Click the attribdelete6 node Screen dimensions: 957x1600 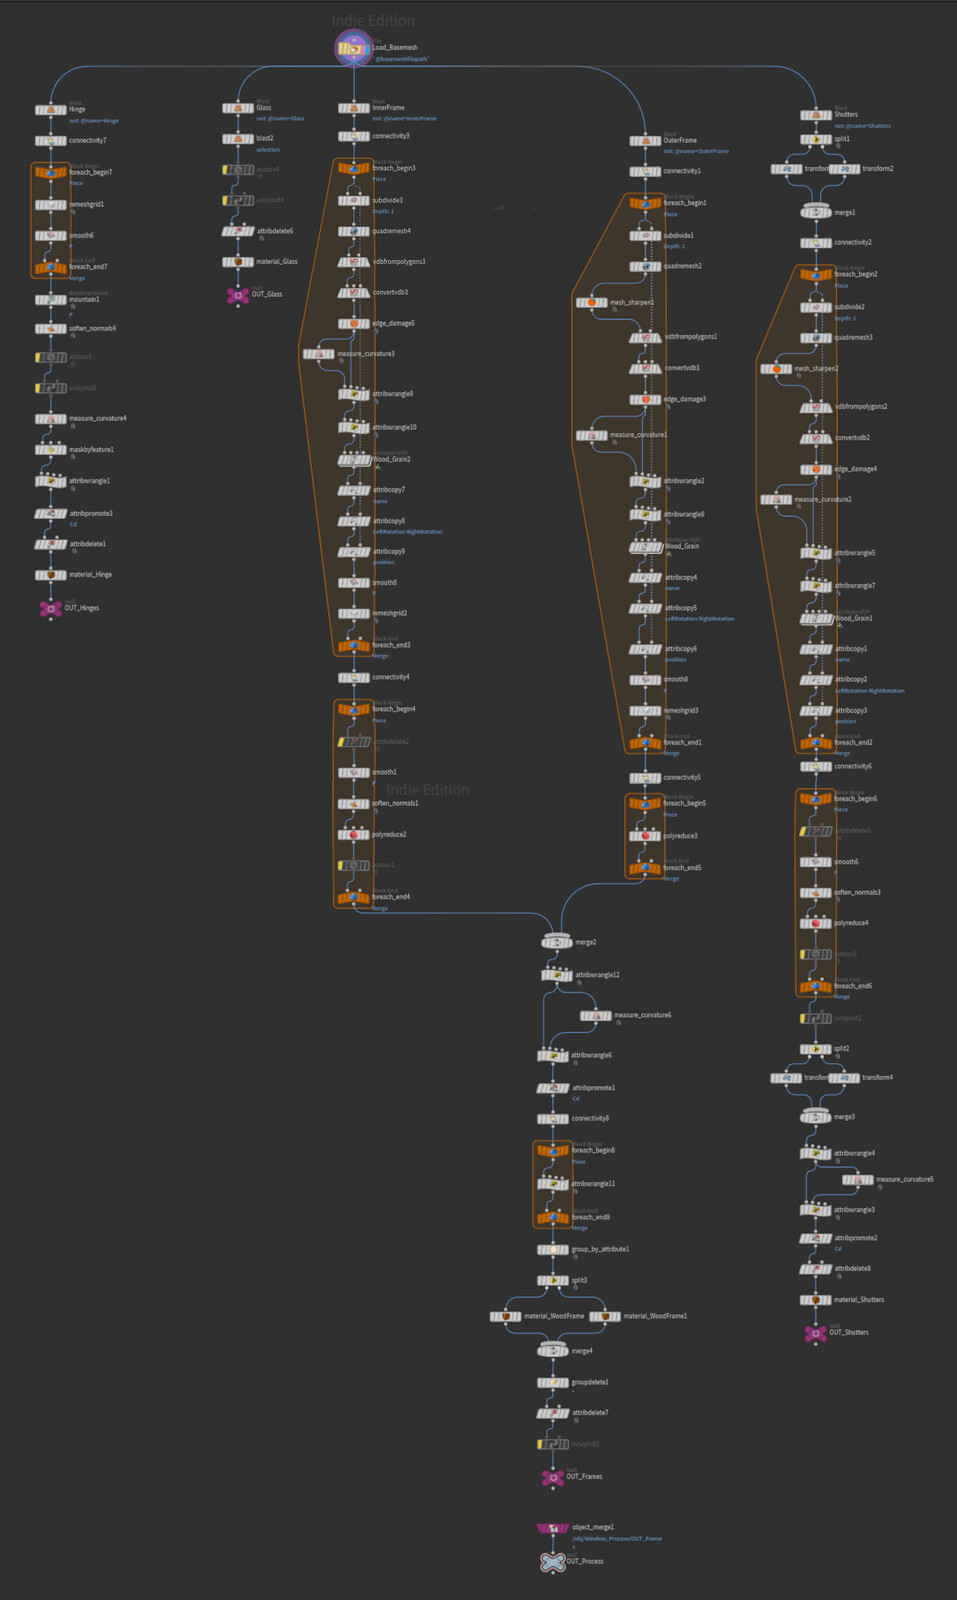tap(238, 231)
